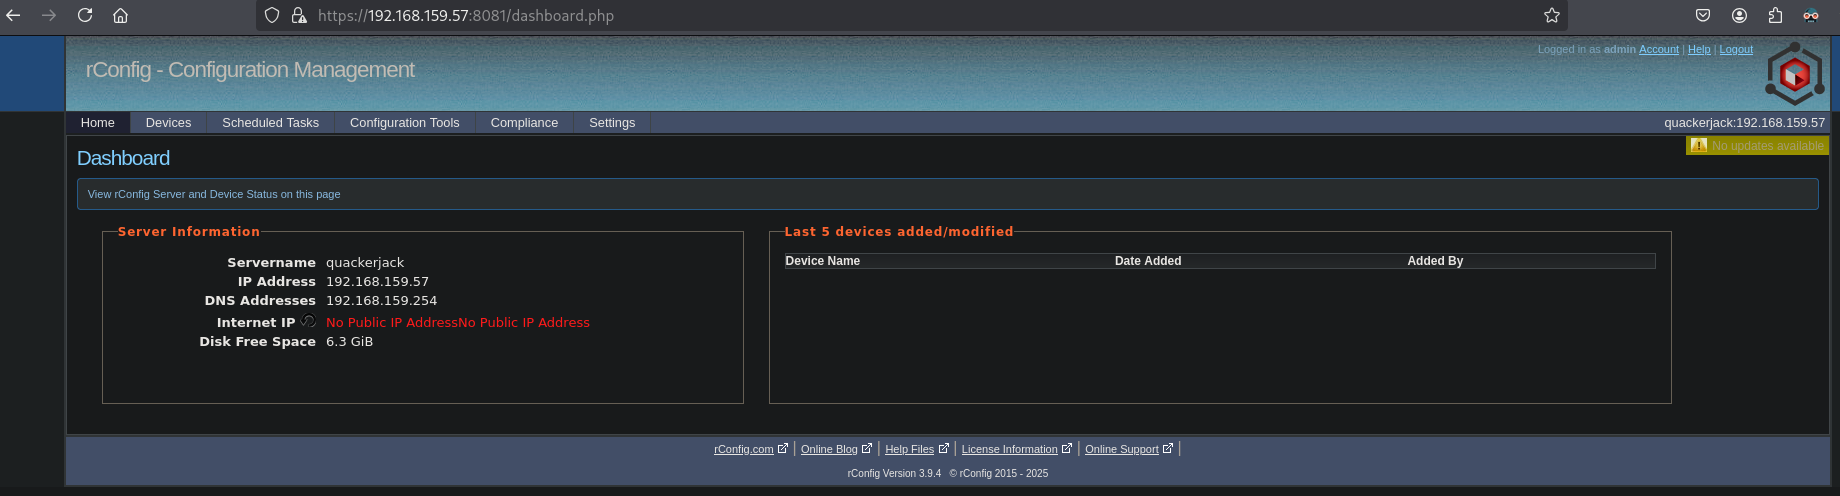Bookmark page with the star icon

point(1551,15)
